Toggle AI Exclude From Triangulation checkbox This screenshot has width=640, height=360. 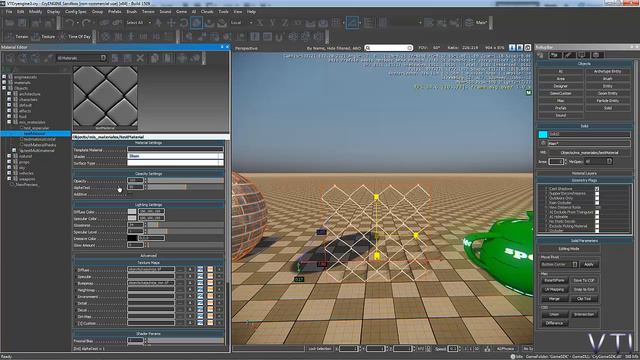point(597,212)
